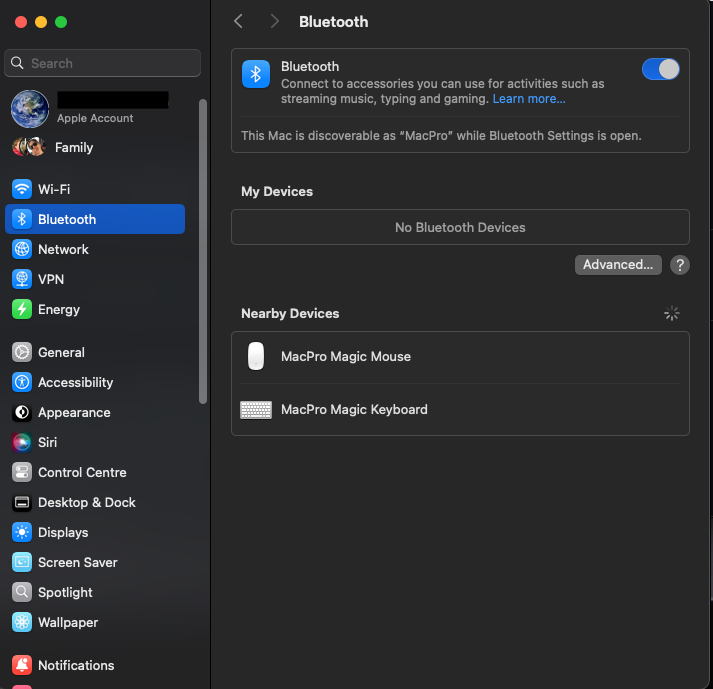Click the sidebar vertical scrollbar

click(203, 251)
